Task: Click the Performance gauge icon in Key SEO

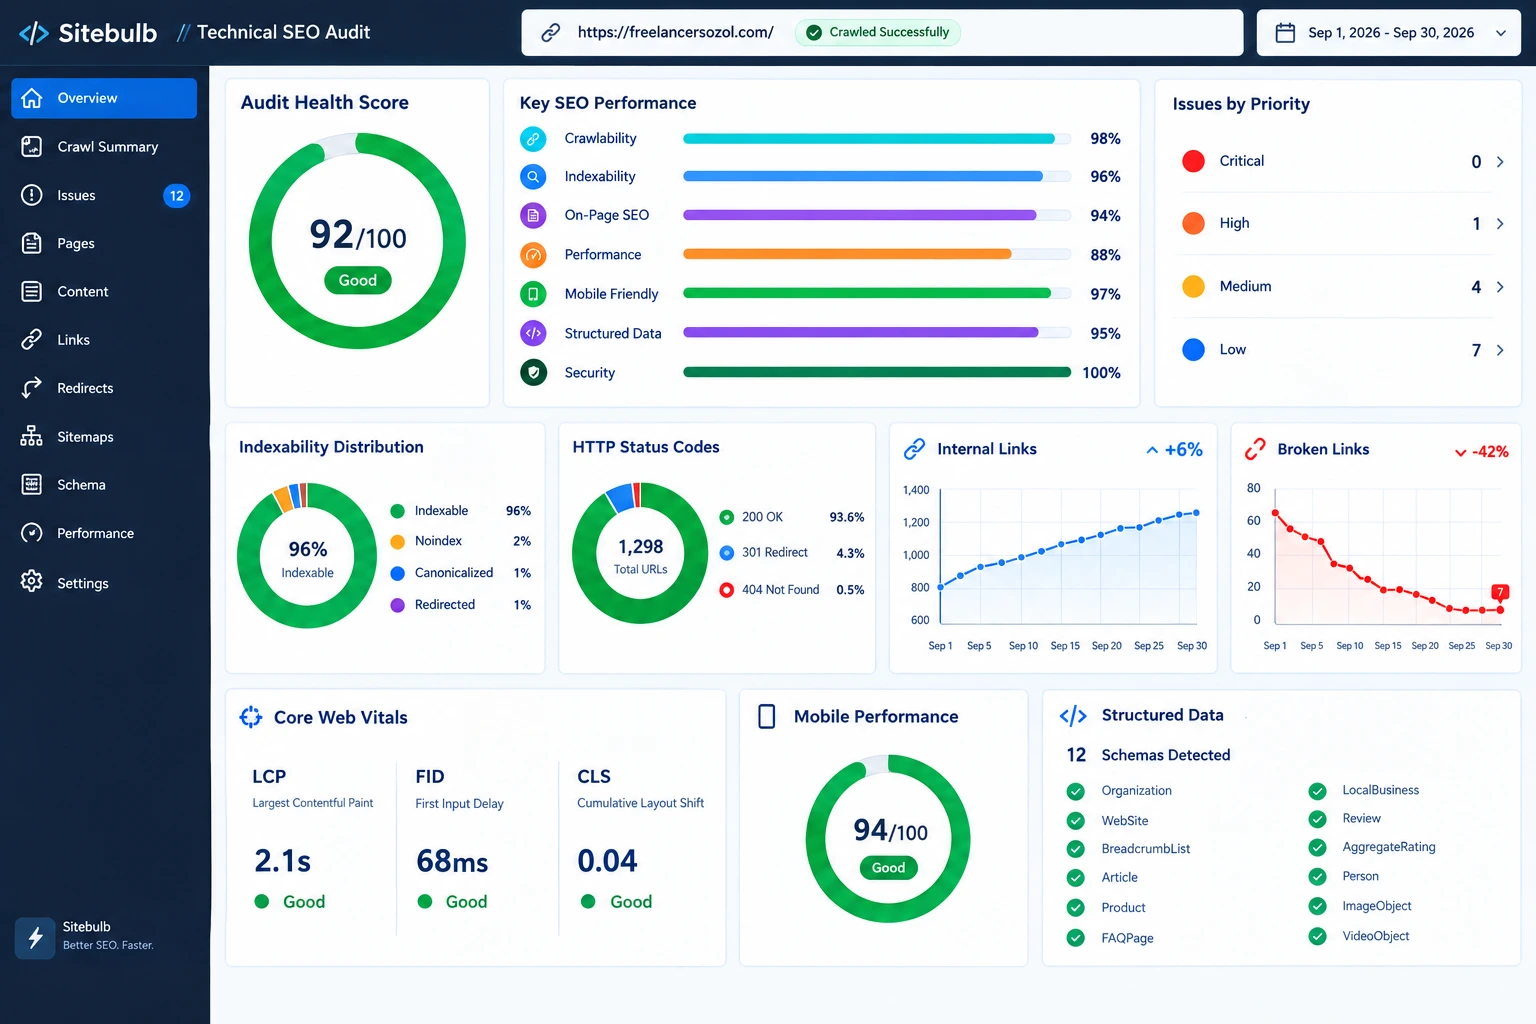Action: (x=533, y=255)
